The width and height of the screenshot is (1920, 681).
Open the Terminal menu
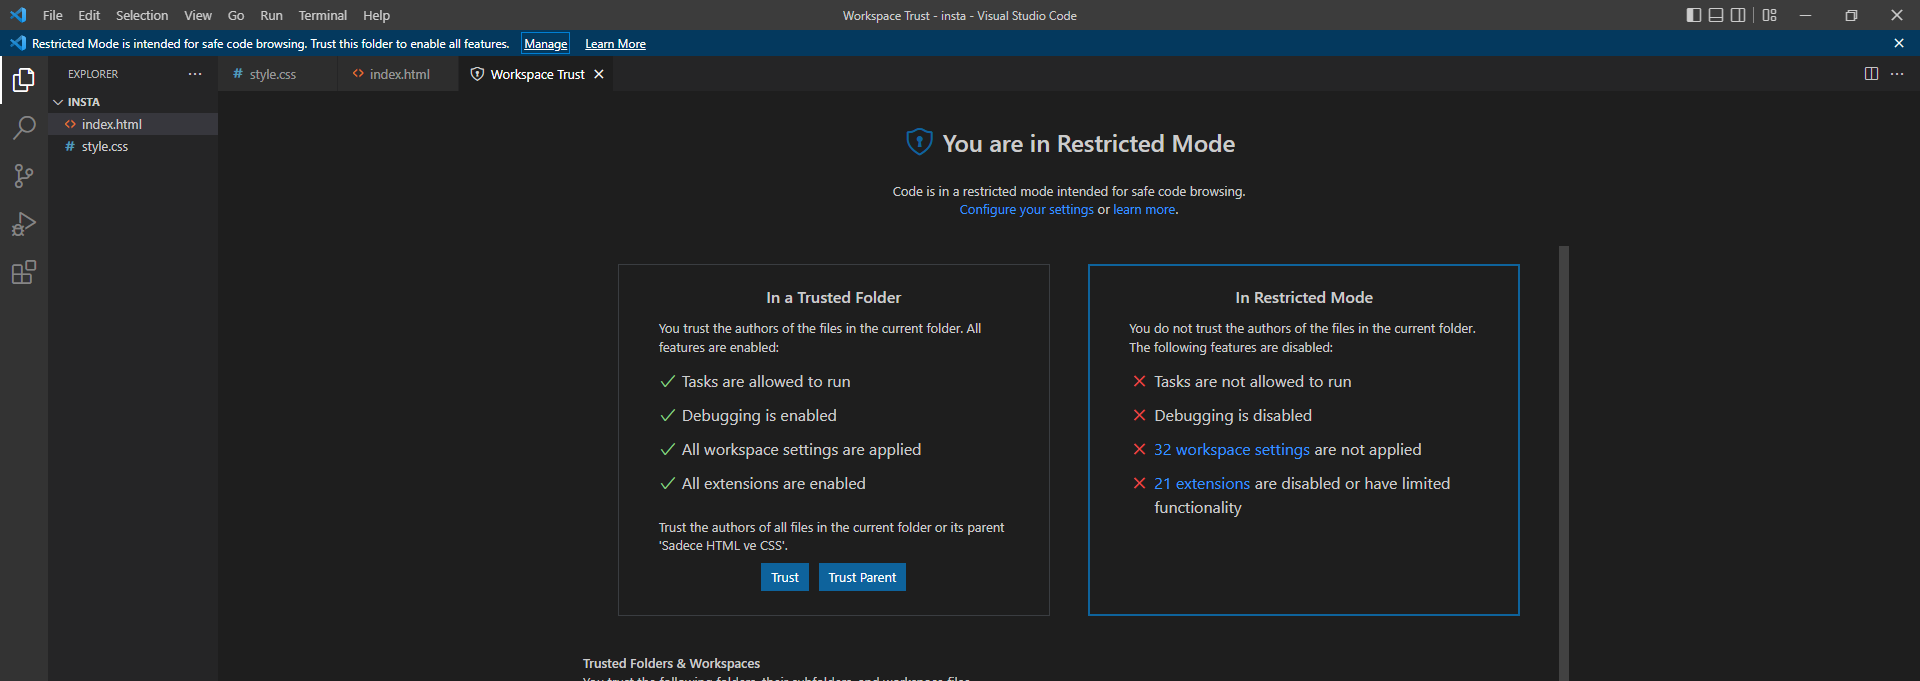point(322,15)
